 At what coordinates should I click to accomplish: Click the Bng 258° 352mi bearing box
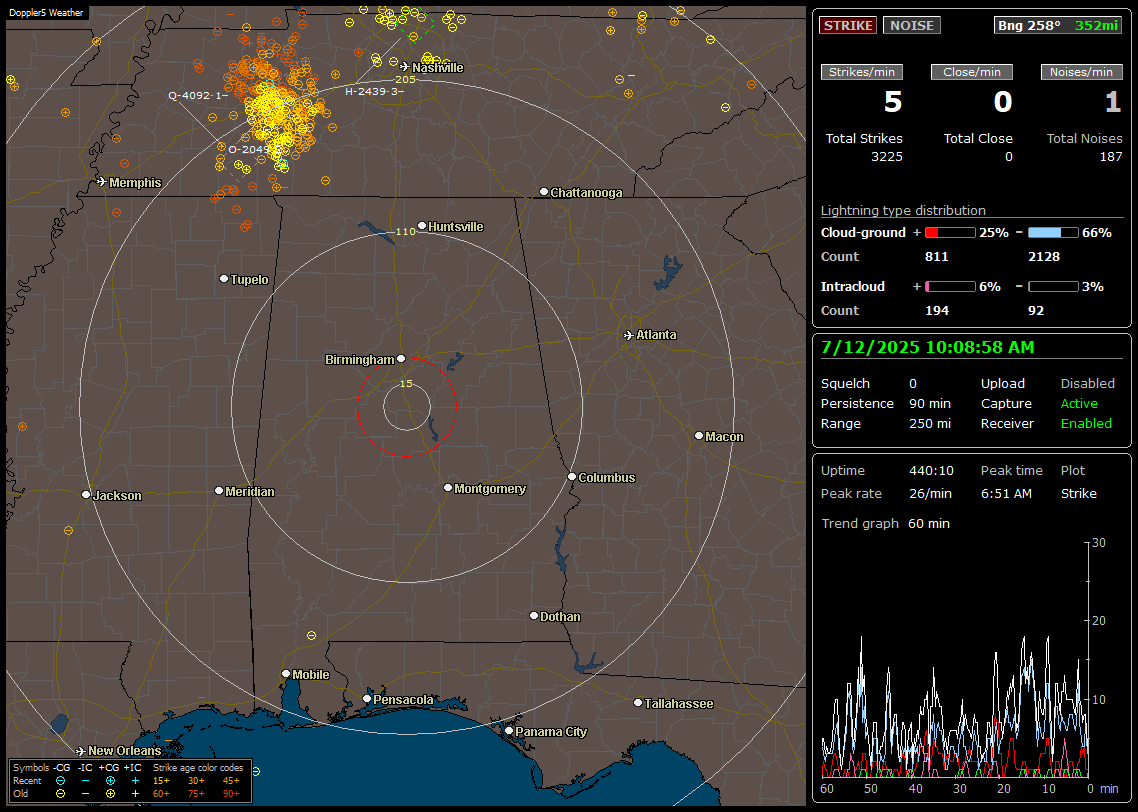point(1057,25)
